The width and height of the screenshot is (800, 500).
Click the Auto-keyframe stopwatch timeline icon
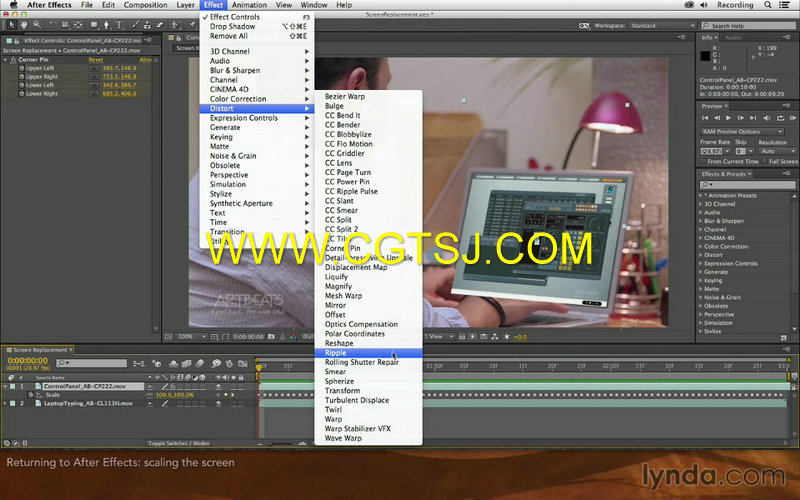pos(230,363)
